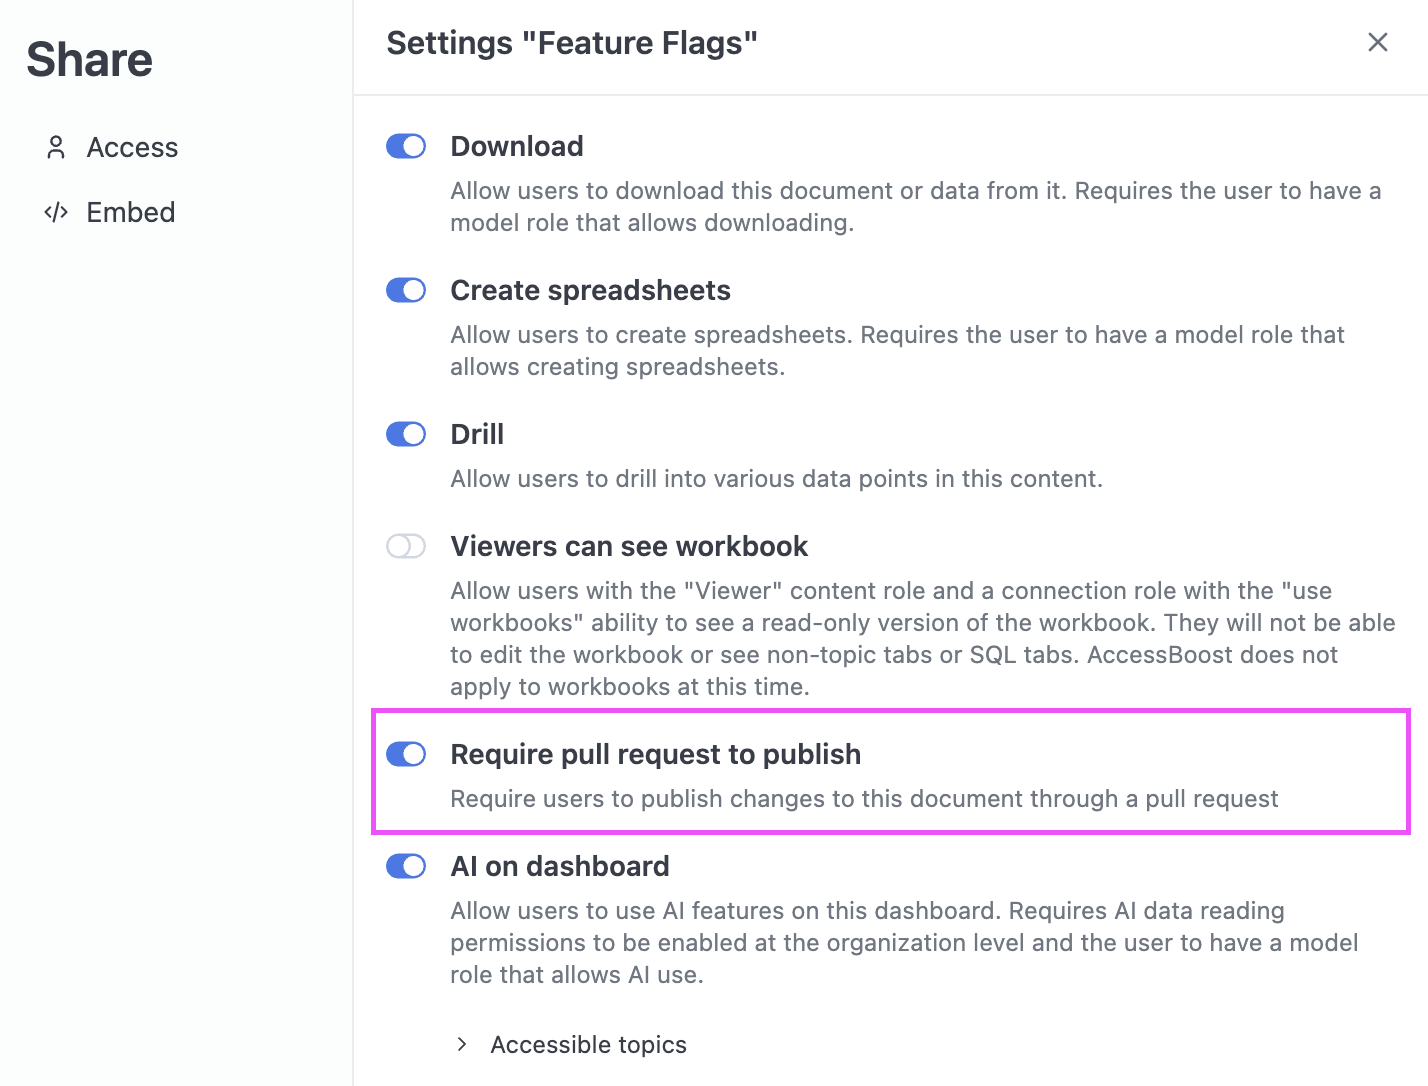
Task: Click Viewers can see workbook heading
Action: coord(629,546)
